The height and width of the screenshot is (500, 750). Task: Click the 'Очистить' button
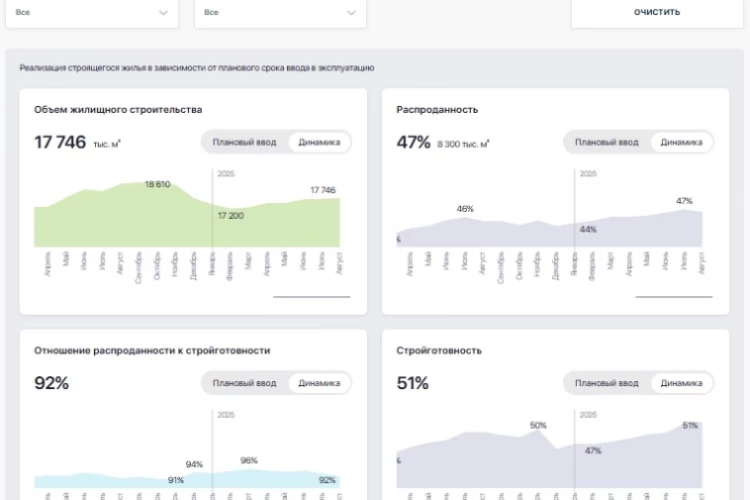(x=657, y=12)
